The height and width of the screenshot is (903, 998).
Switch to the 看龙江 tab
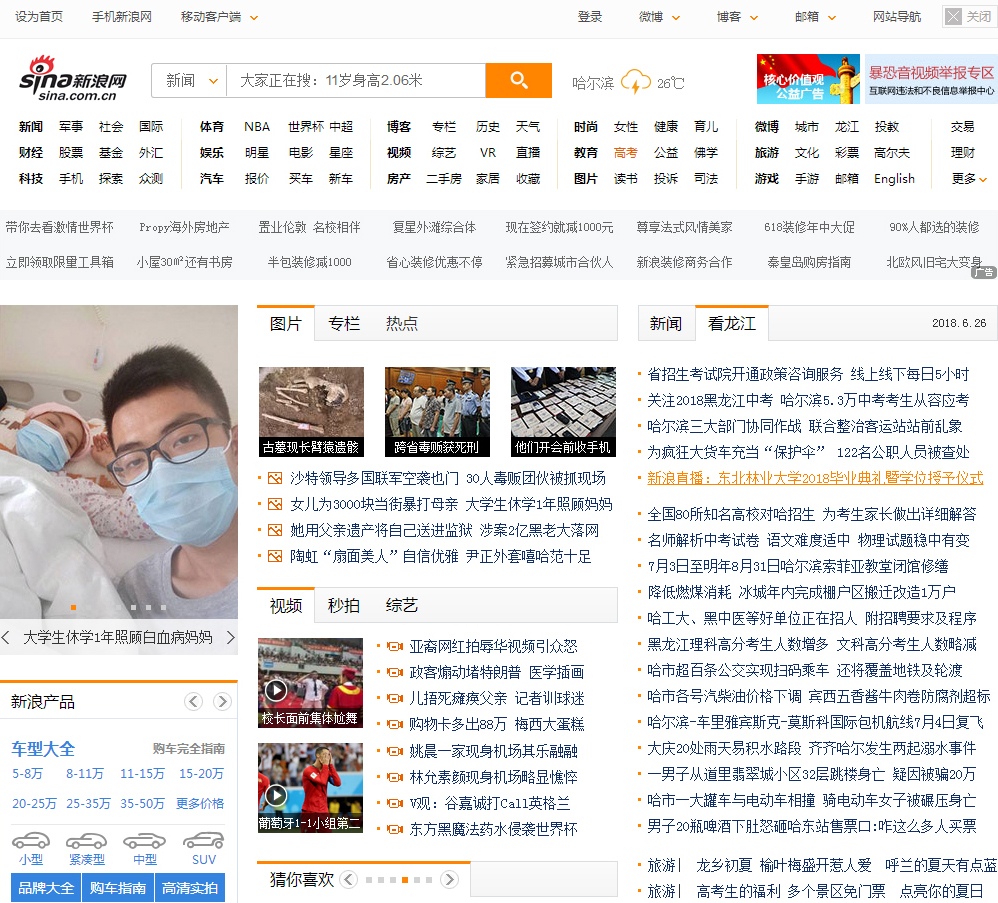731,324
